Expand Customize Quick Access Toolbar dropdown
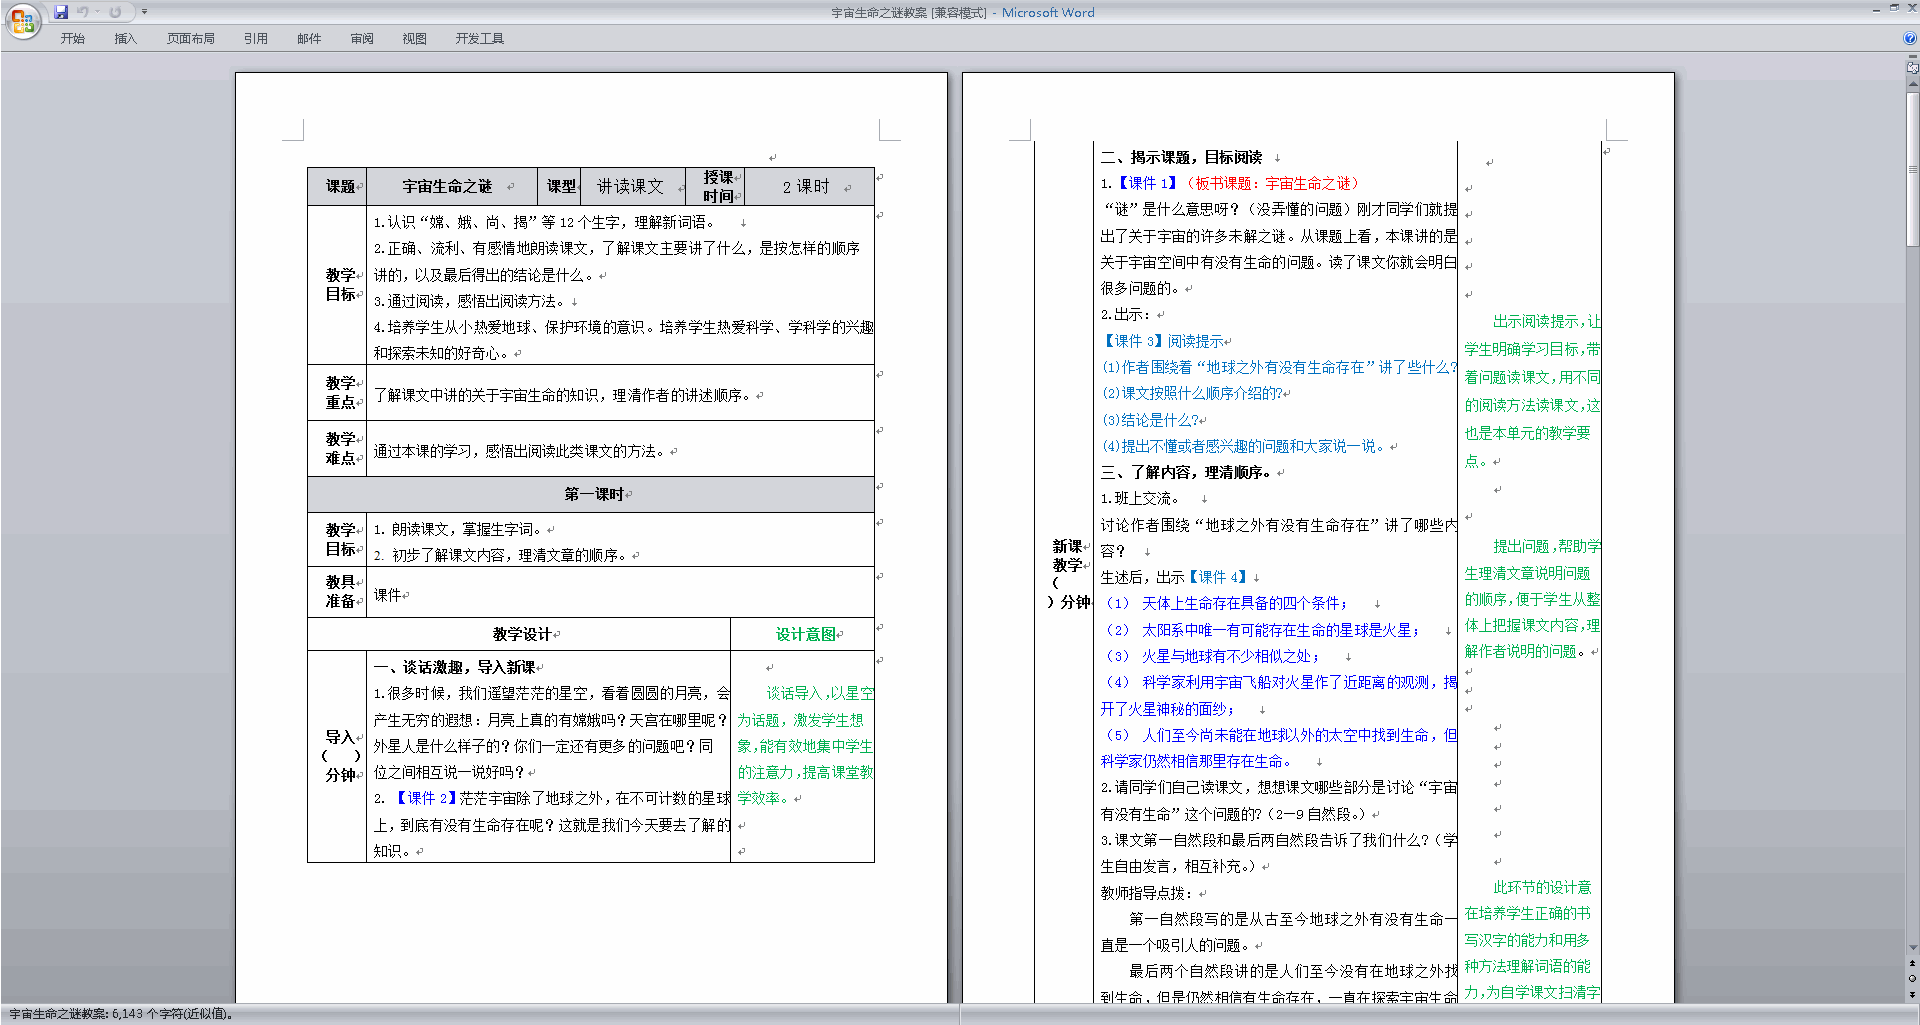The height and width of the screenshot is (1025, 1920). pos(144,12)
